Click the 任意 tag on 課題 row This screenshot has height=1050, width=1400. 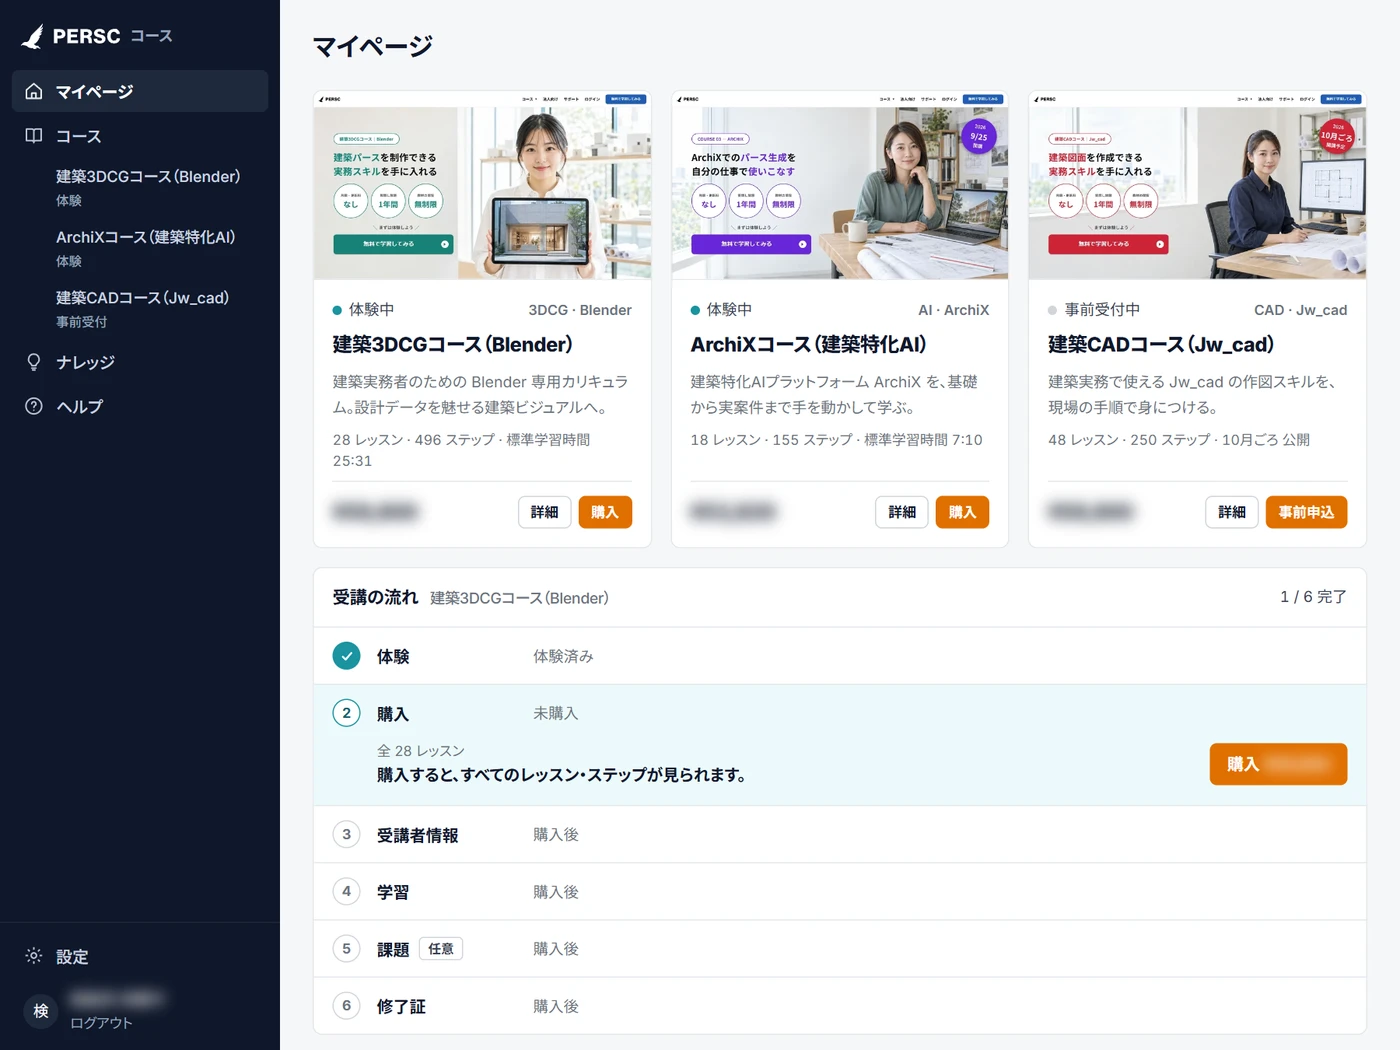[441, 948]
